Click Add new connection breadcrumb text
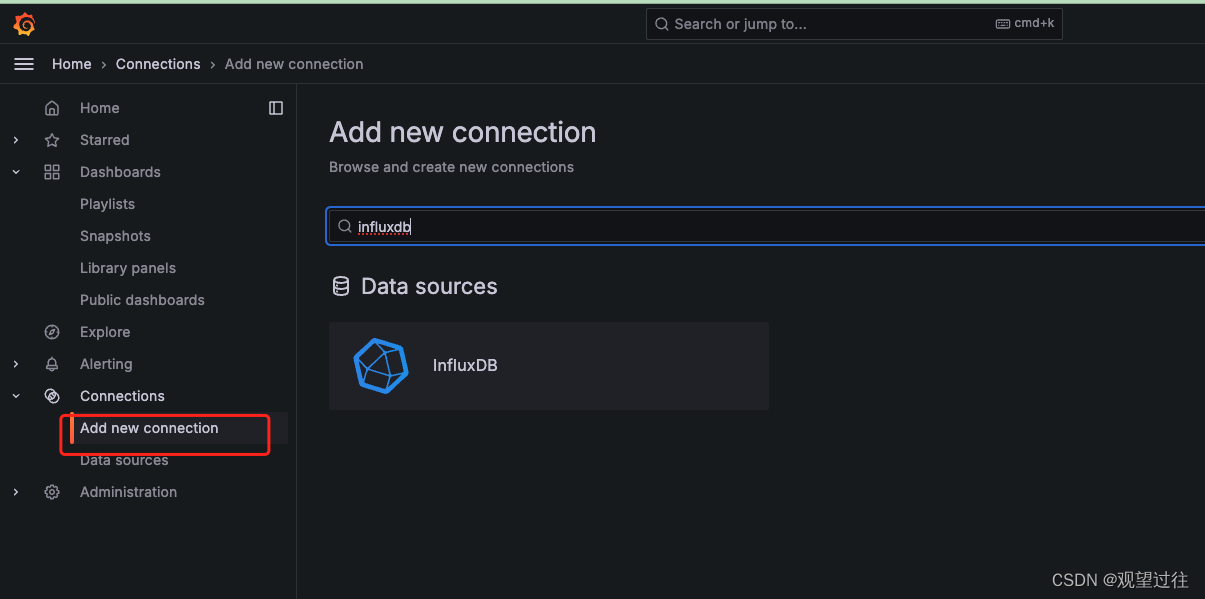The height and width of the screenshot is (599, 1205). [x=294, y=64]
